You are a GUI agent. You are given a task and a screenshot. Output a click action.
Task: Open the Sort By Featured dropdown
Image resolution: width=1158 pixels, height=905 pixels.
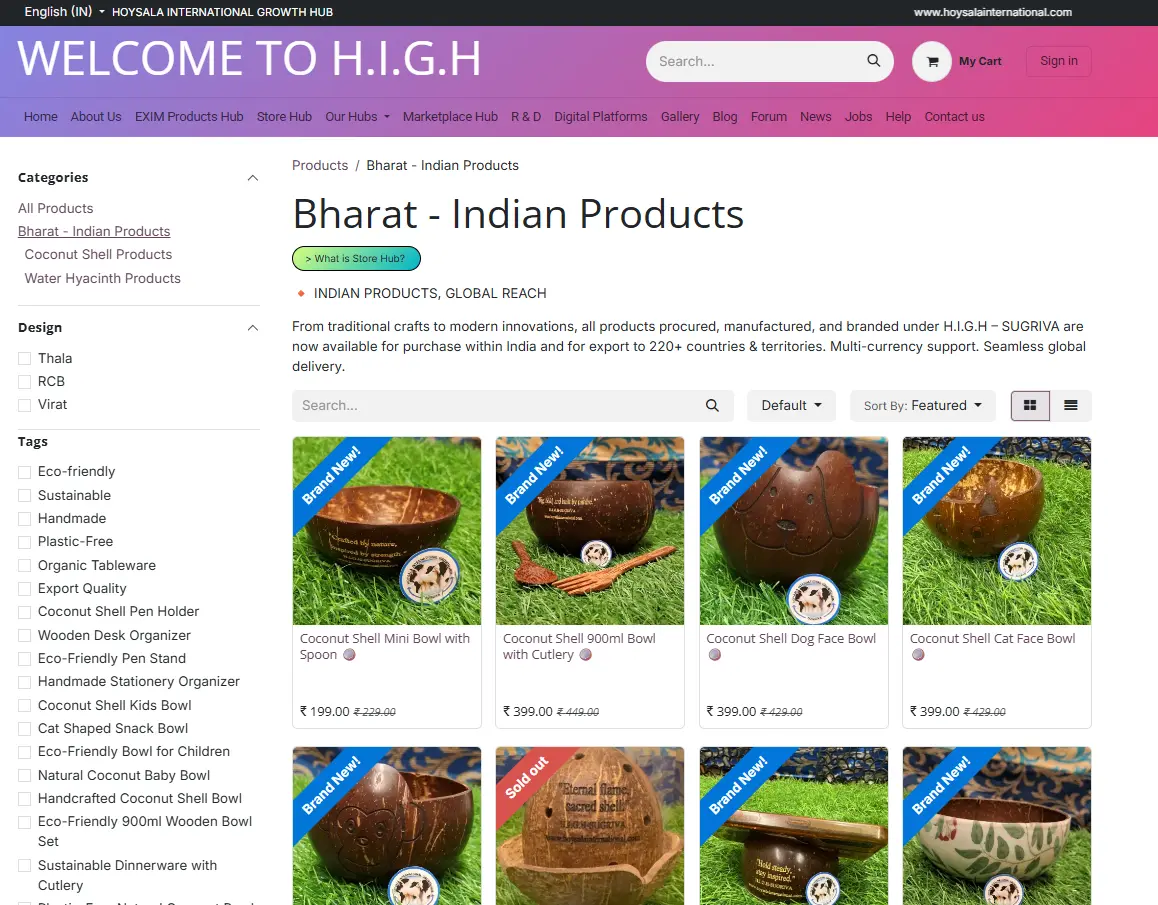[922, 406]
